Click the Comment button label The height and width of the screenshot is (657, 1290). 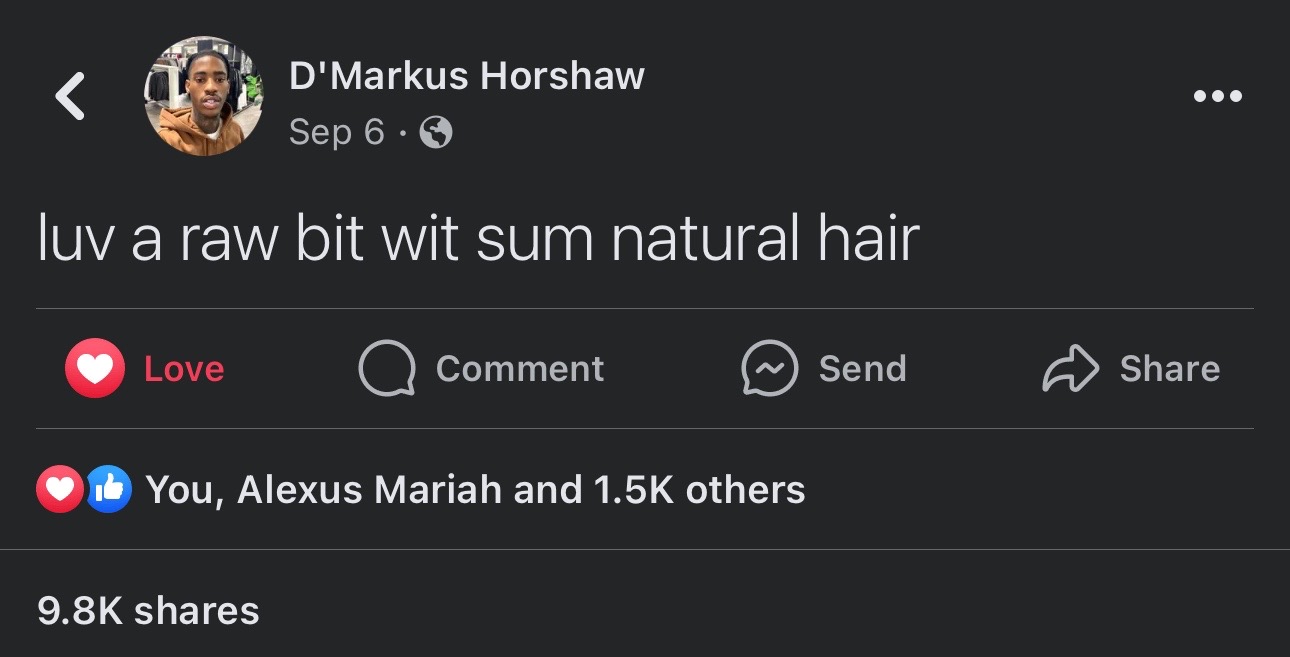coord(520,369)
